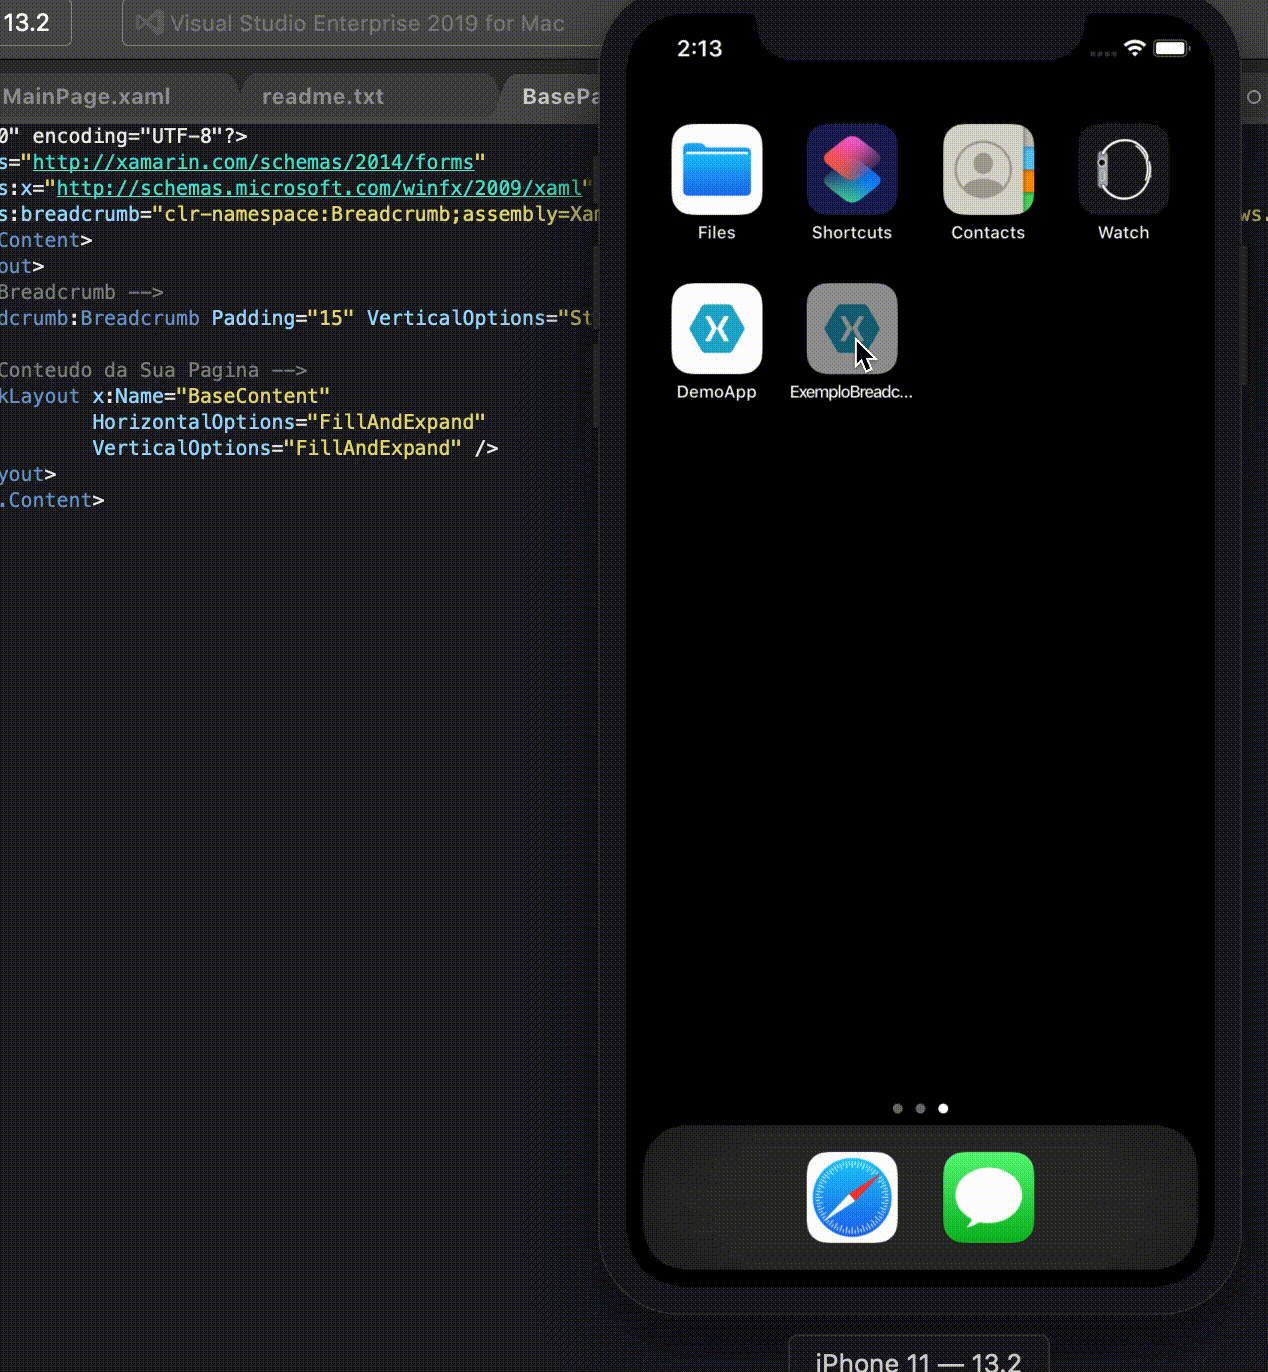1268x1372 pixels.
Task: Launch the Shortcuts app icon
Action: coord(852,169)
